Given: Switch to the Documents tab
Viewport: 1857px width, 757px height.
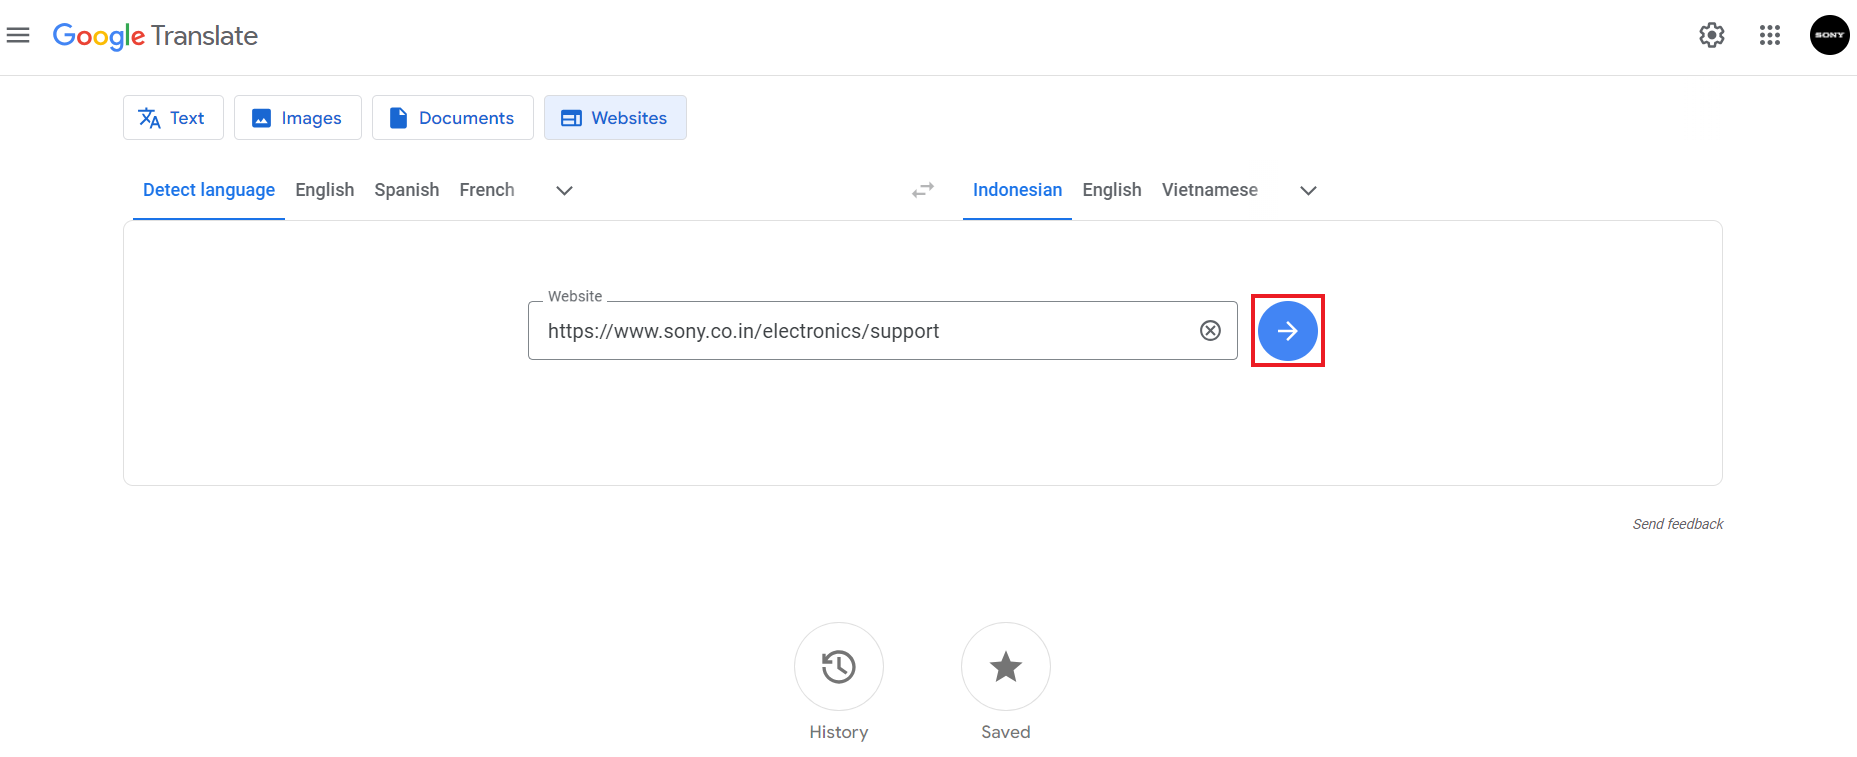Looking at the screenshot, I should 452,118.
